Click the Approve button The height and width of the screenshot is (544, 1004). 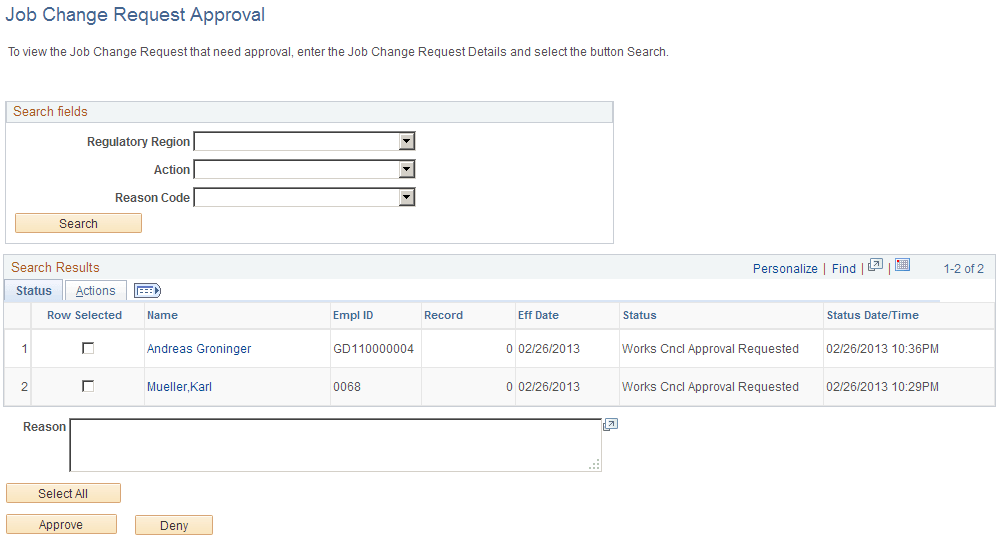click(x=61, y=525)
